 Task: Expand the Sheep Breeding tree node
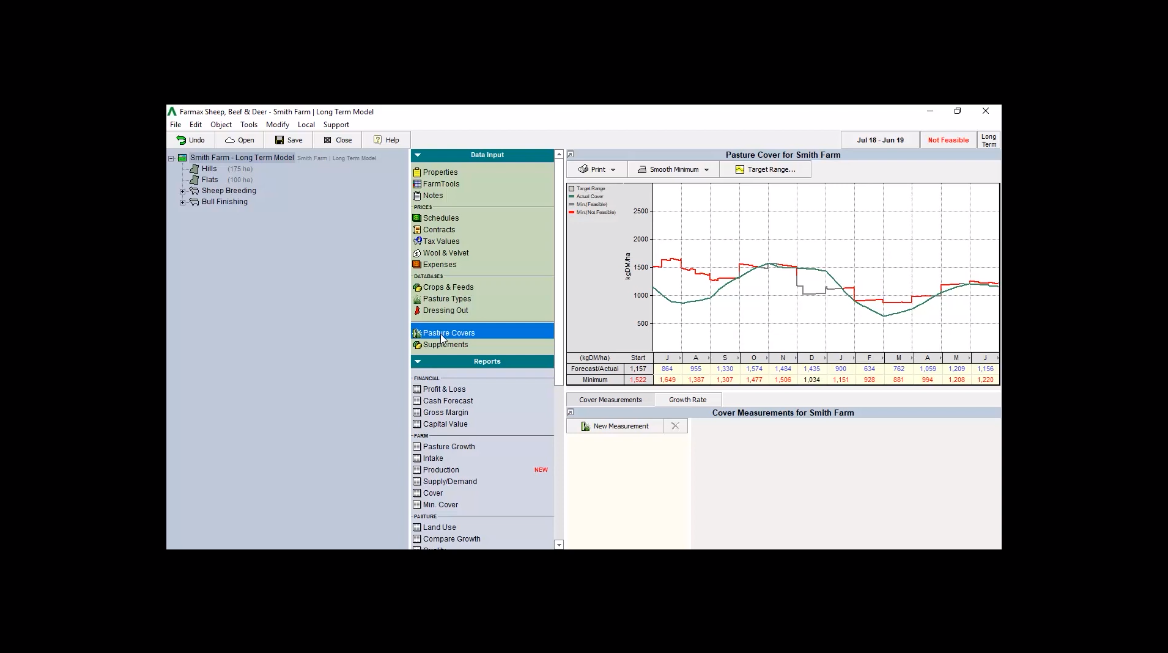pos(182,191)
